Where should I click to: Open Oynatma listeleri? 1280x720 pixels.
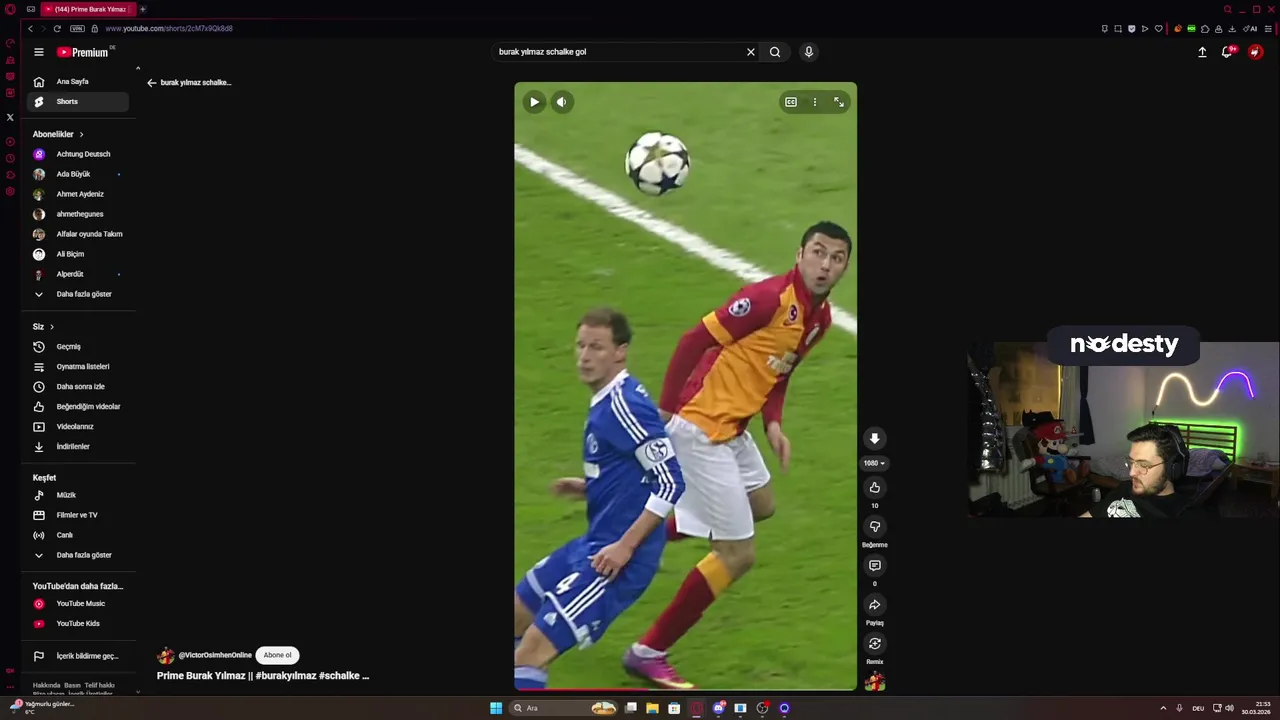coord(78,367)
